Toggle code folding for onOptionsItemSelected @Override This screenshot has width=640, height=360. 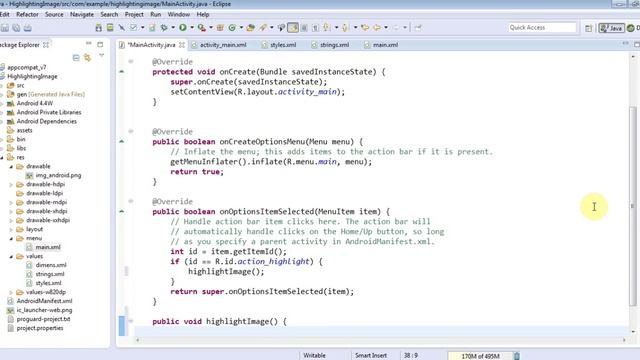[131, 201]
